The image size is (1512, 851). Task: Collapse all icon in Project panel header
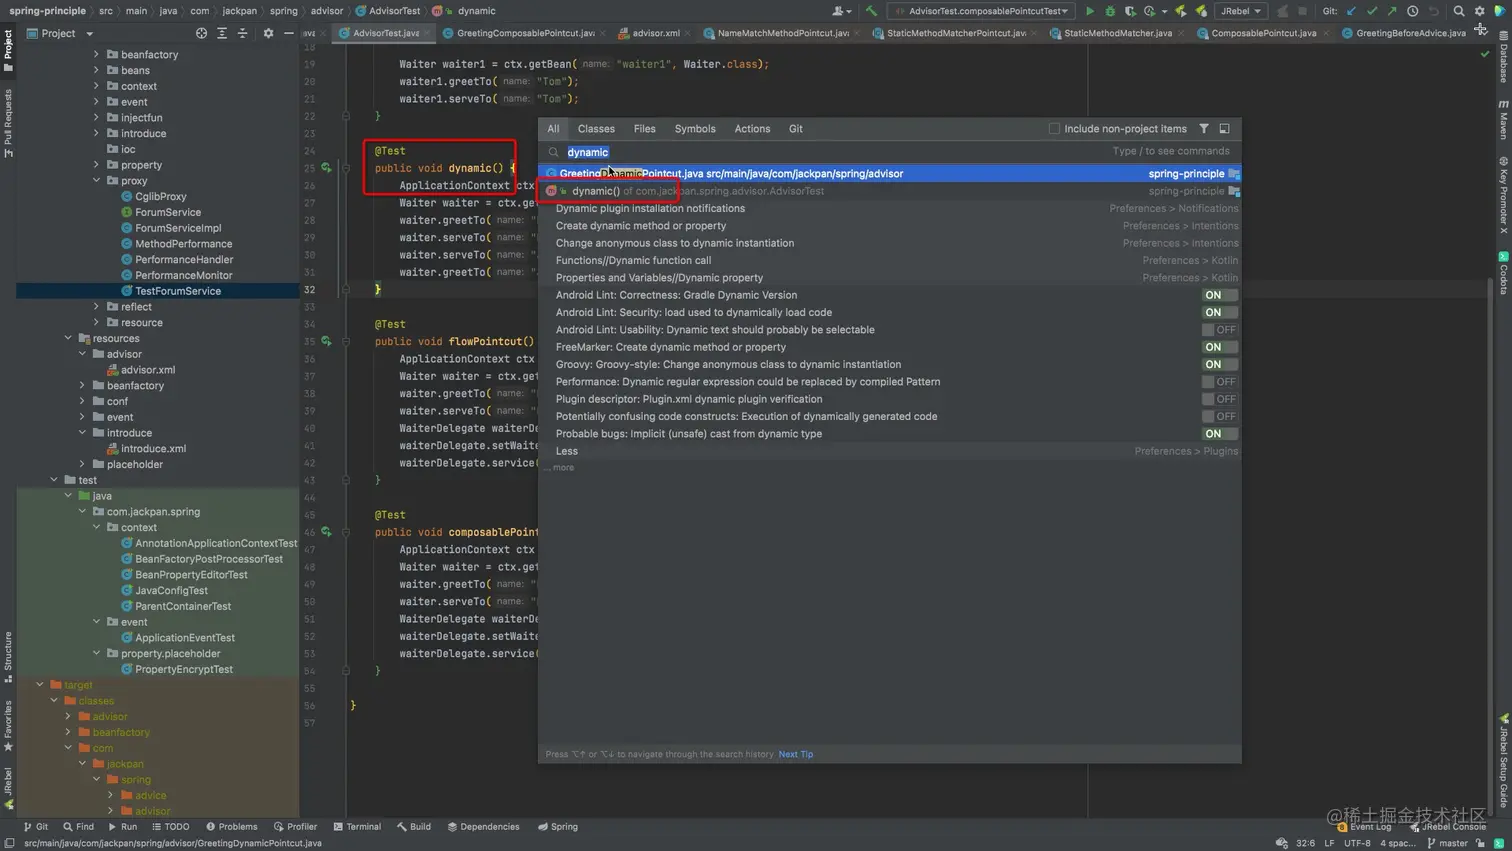(242, 33)
